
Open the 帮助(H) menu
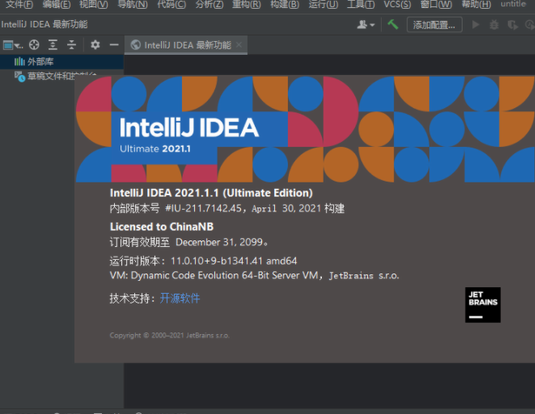tap(476, 4)
